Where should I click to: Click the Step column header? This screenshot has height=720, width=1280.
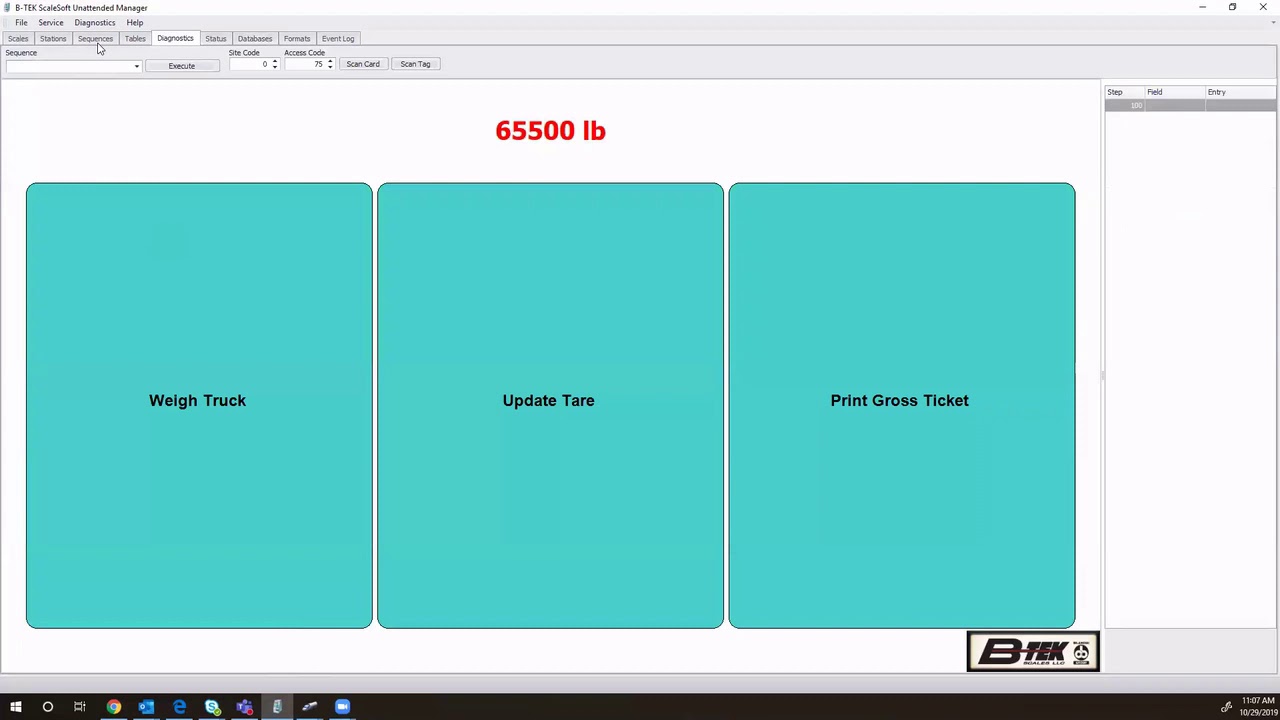click(x=1124, y=92)
